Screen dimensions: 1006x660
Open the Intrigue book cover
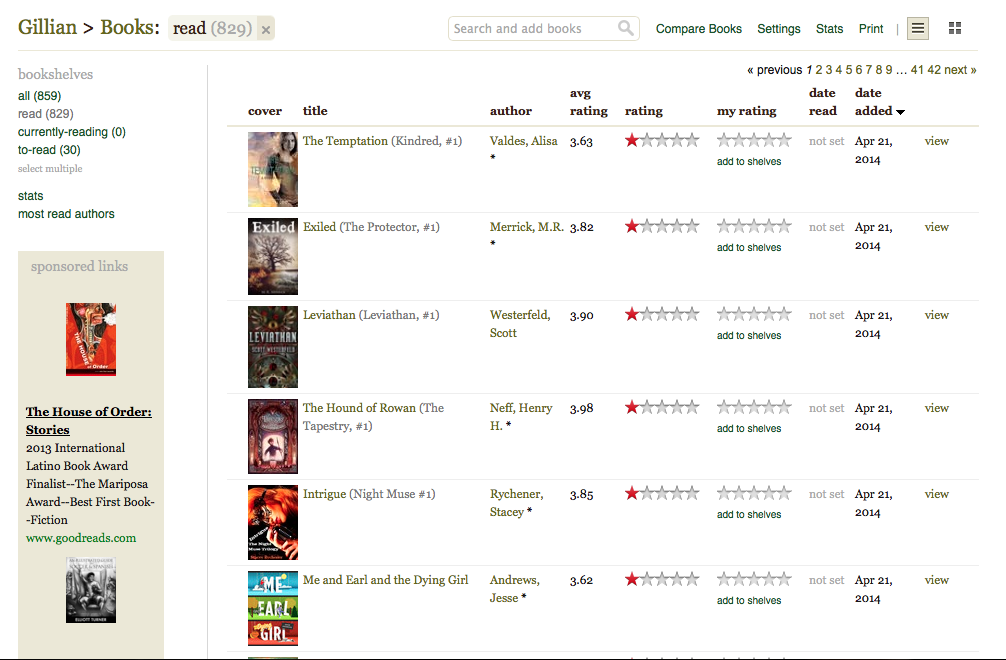point(273,523)
